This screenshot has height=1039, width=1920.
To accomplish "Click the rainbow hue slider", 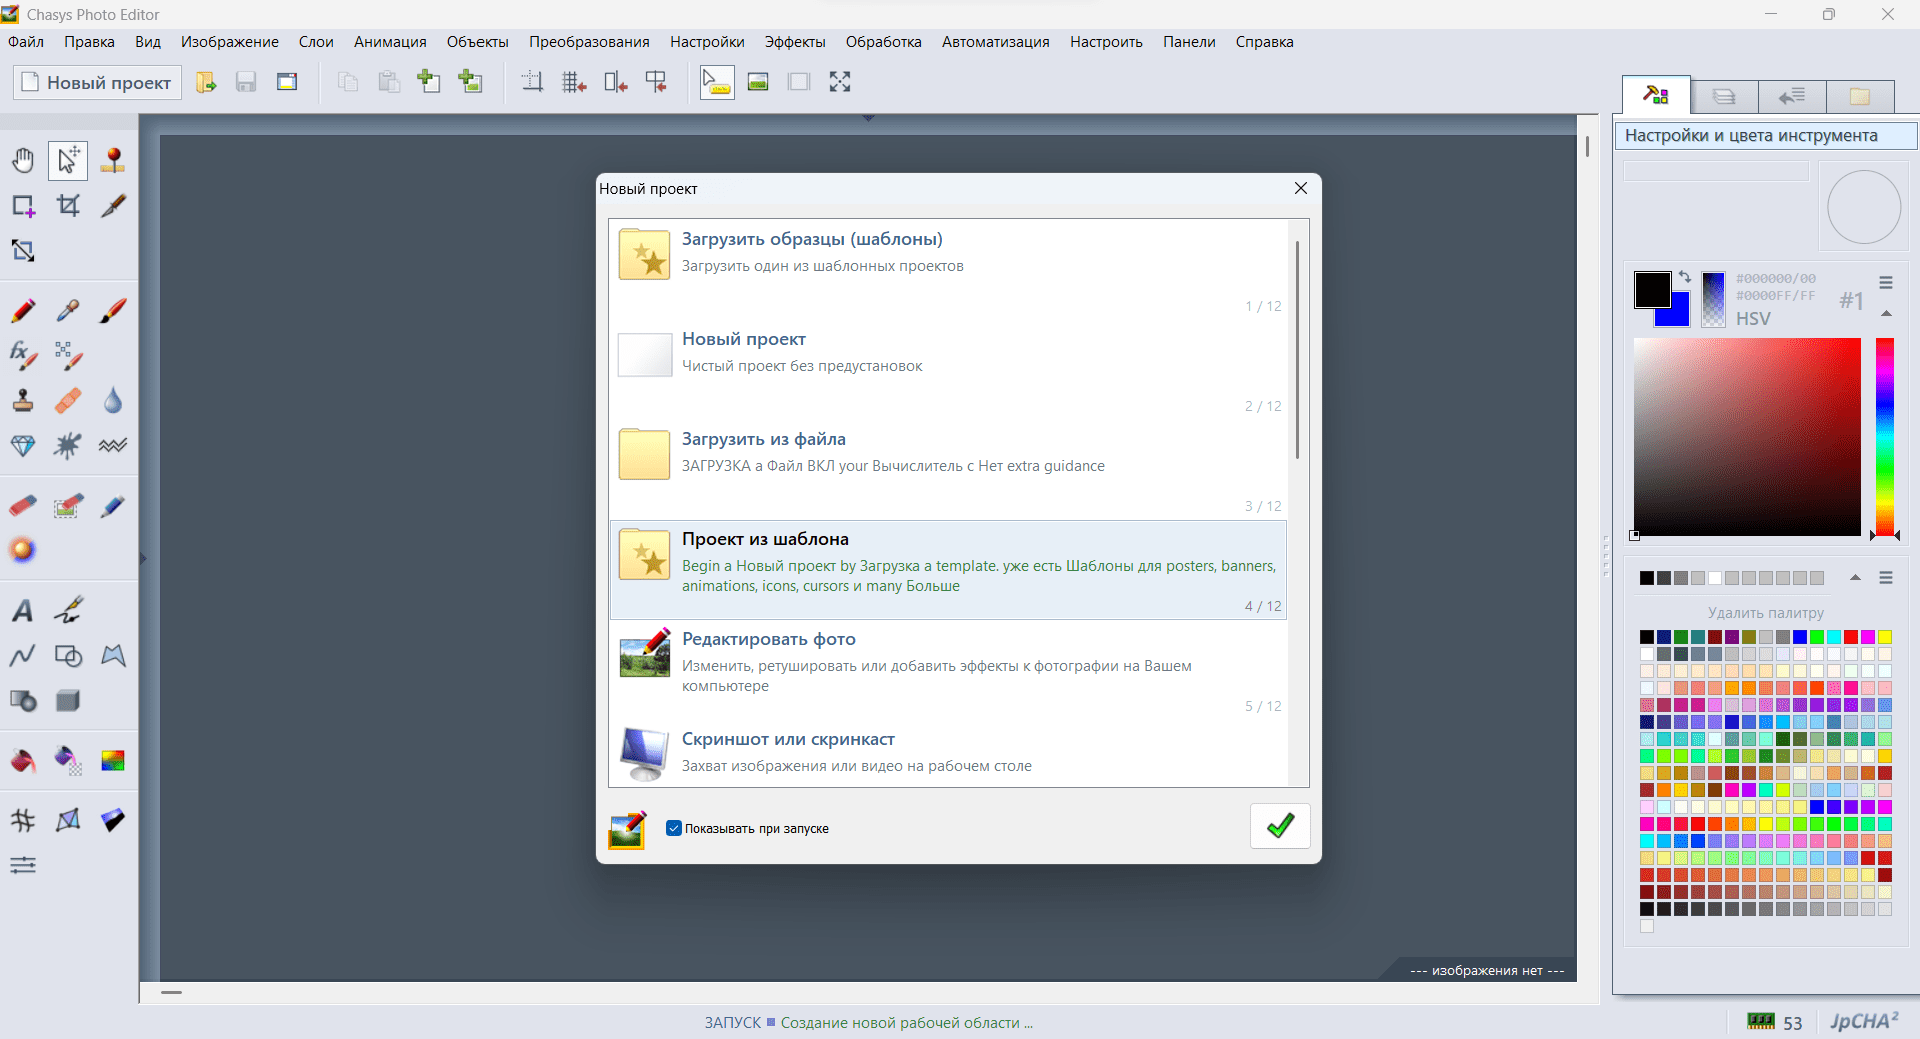I will [1885, 437].
